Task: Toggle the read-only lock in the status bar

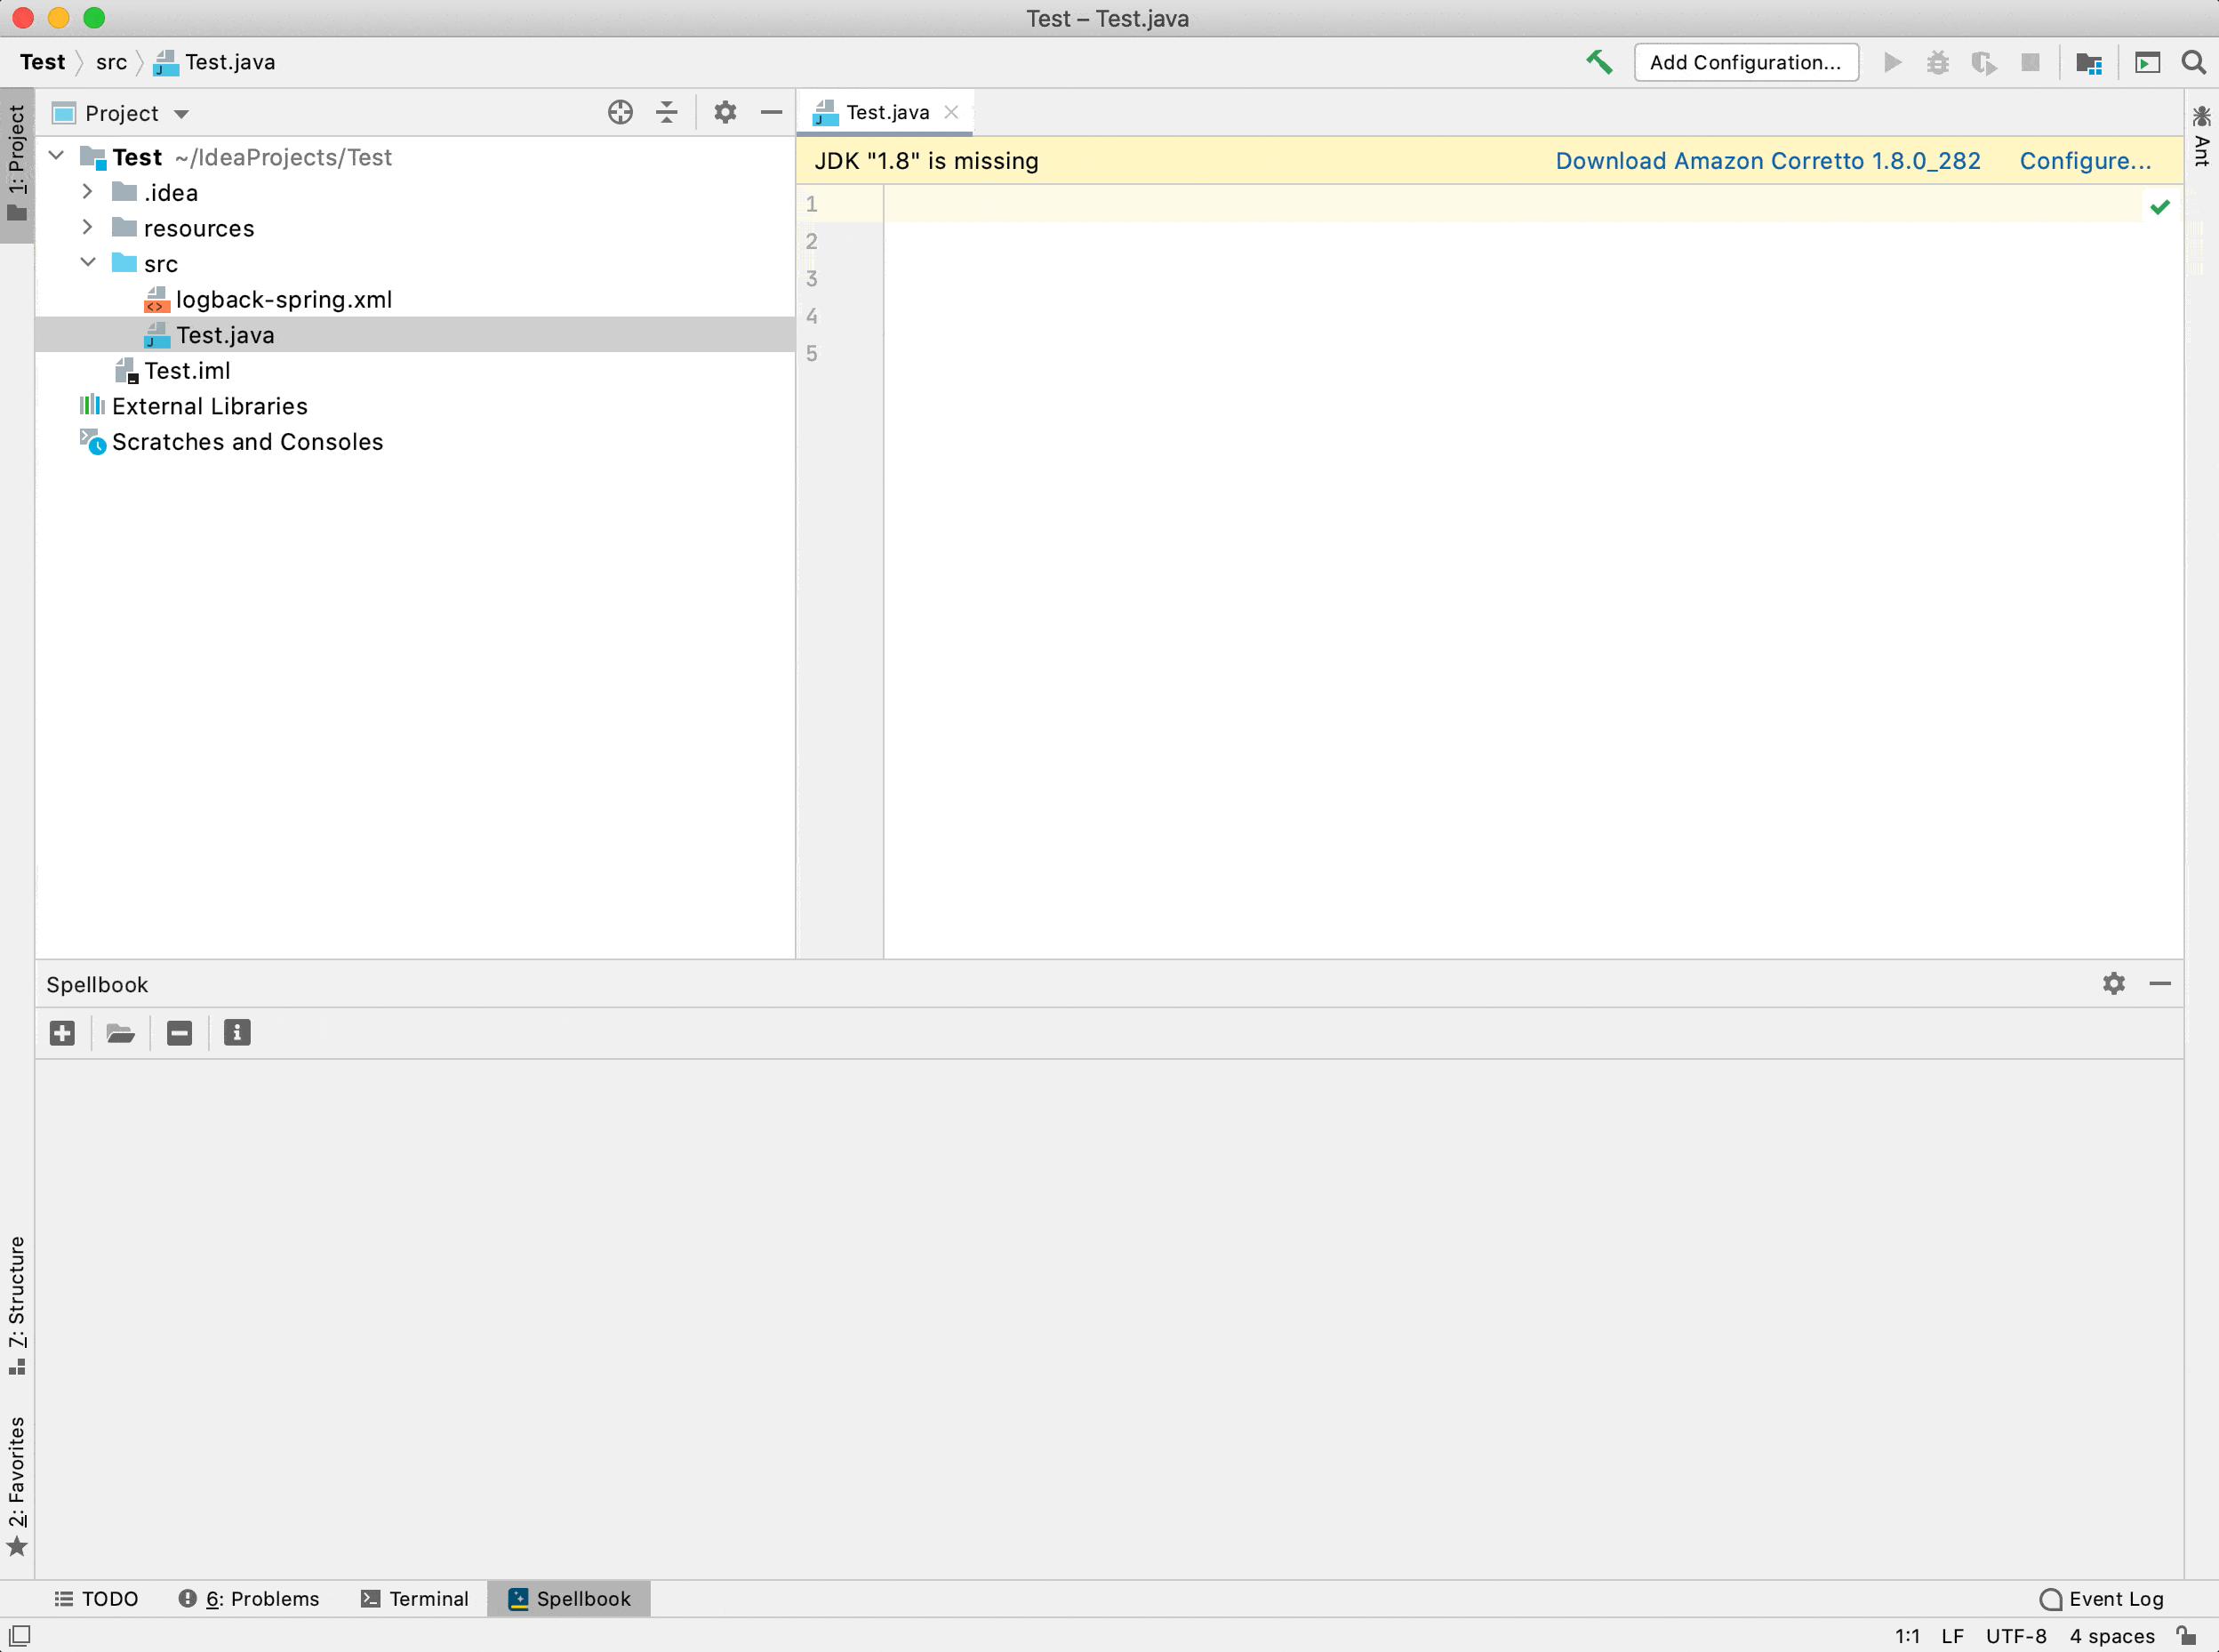Action: tap(2187, 1636)
